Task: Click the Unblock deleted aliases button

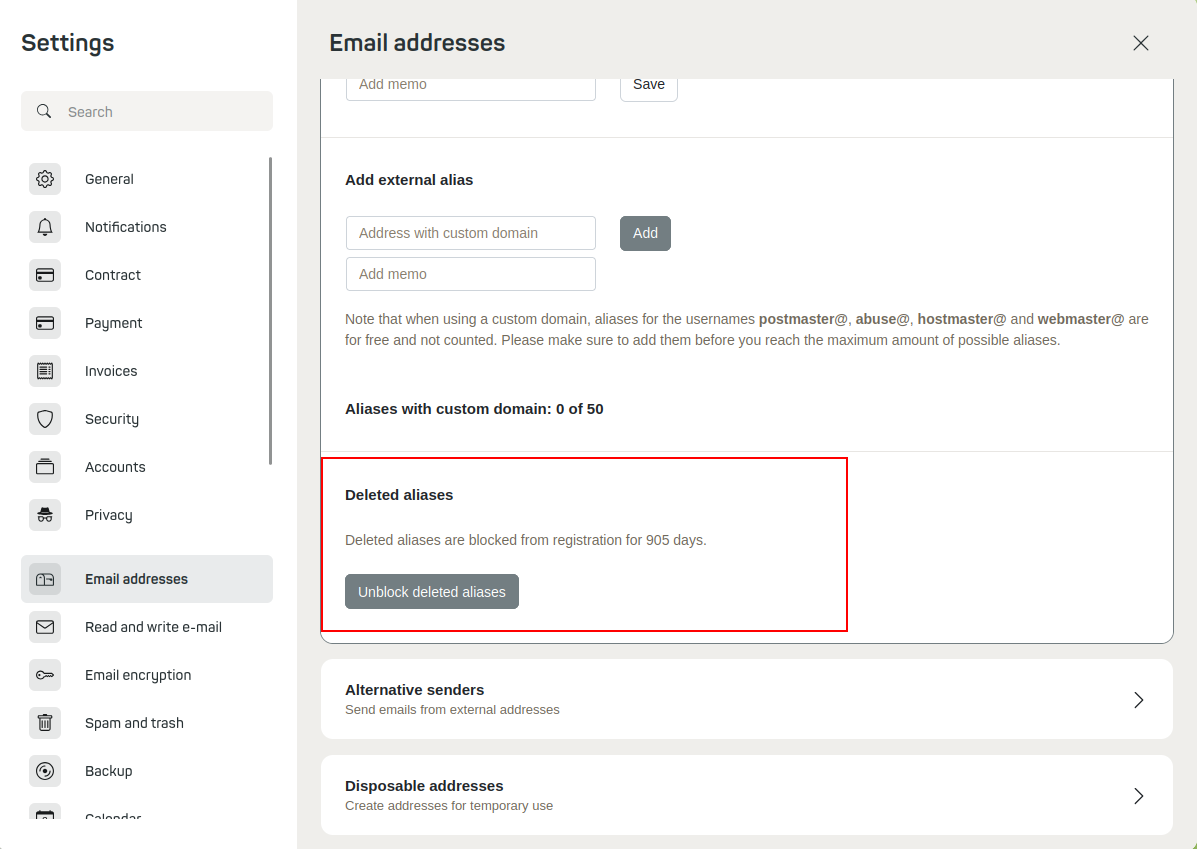Action: 432,592
